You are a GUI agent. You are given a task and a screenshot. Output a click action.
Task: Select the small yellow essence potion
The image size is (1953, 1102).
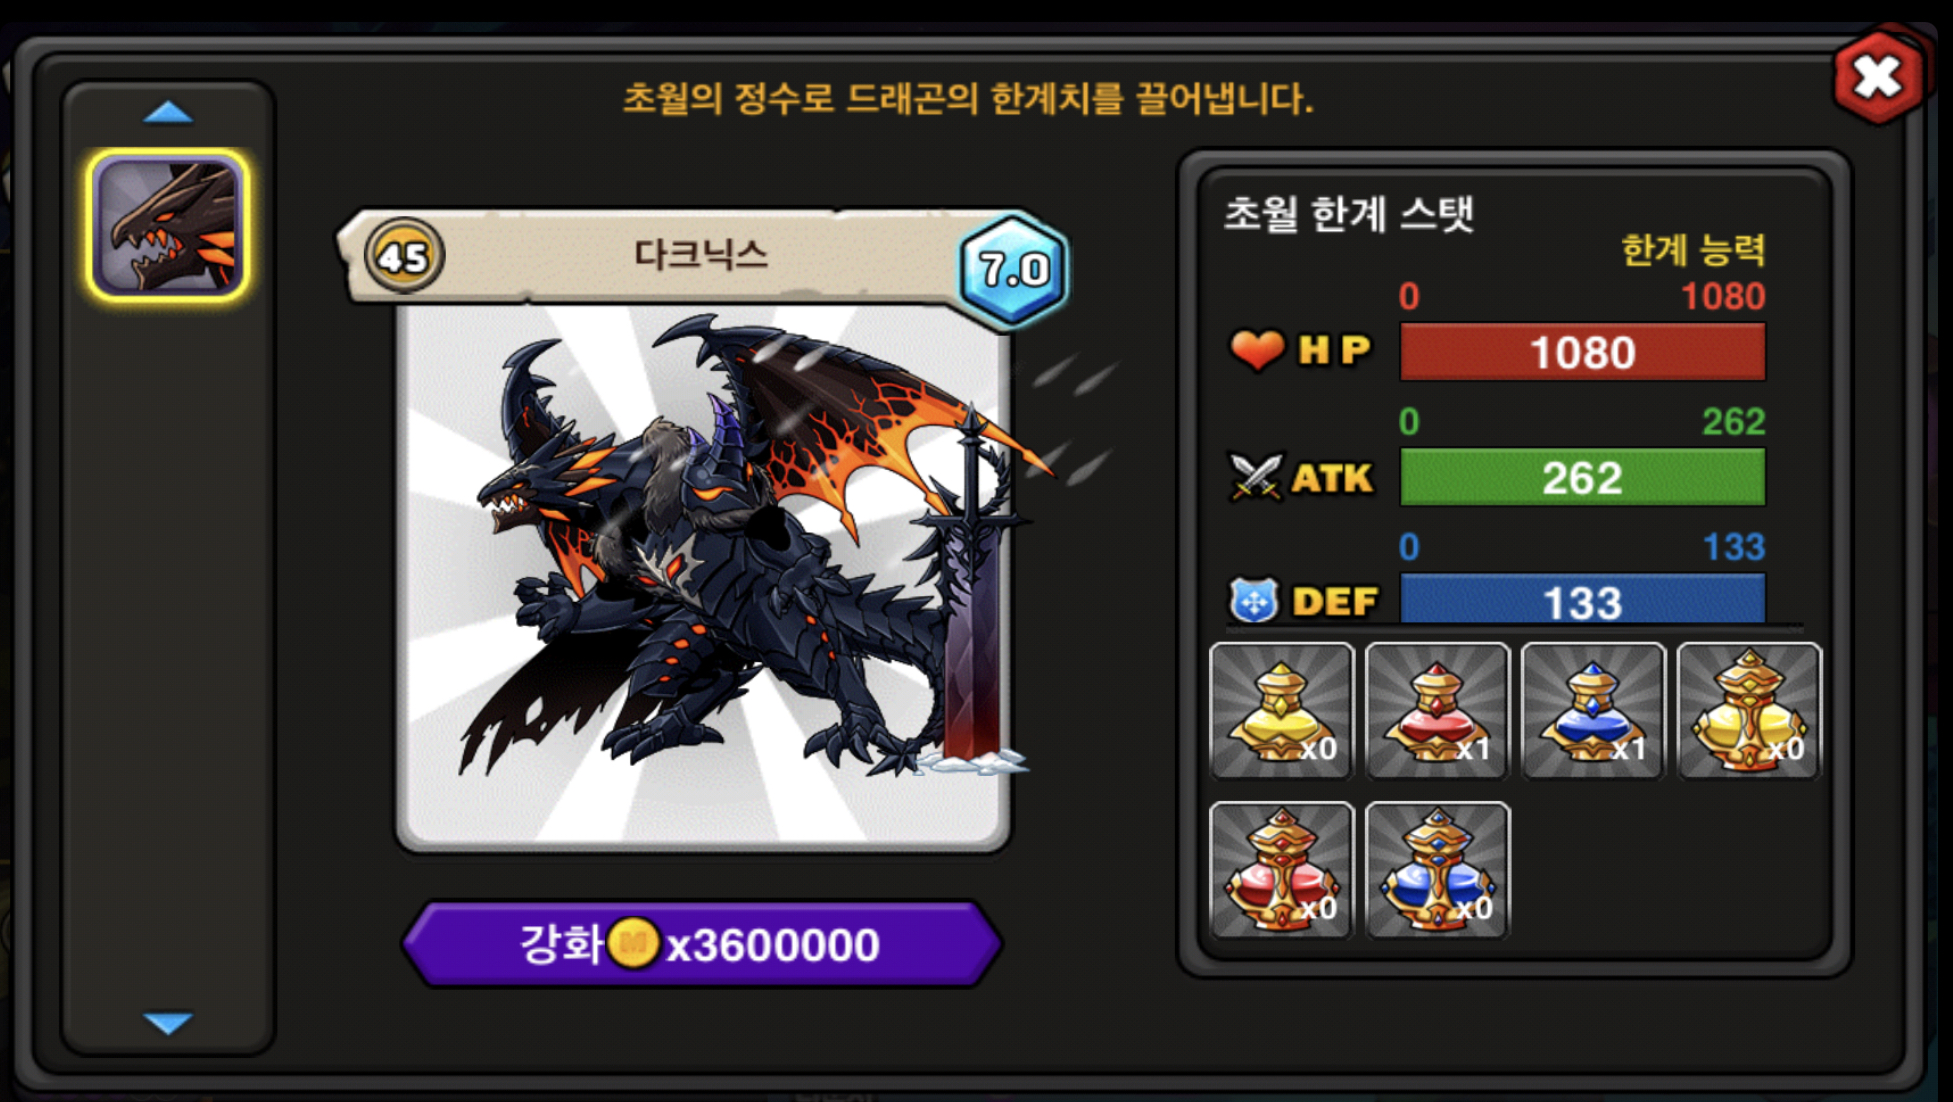(x=1282, y=711)
